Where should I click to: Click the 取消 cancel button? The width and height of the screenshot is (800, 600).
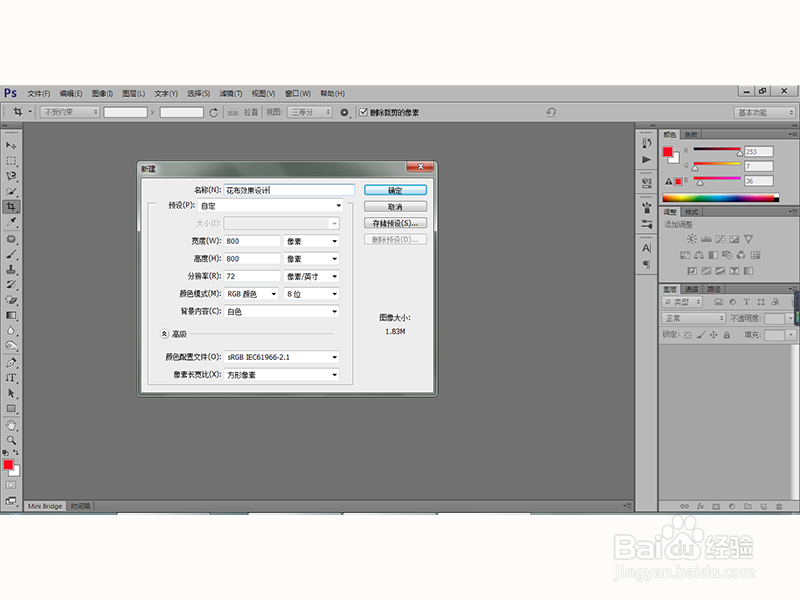click(395, 207)
